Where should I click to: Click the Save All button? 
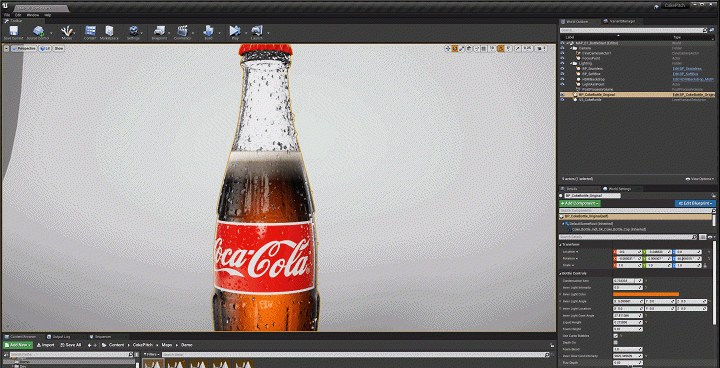click(x=70, y=345)
